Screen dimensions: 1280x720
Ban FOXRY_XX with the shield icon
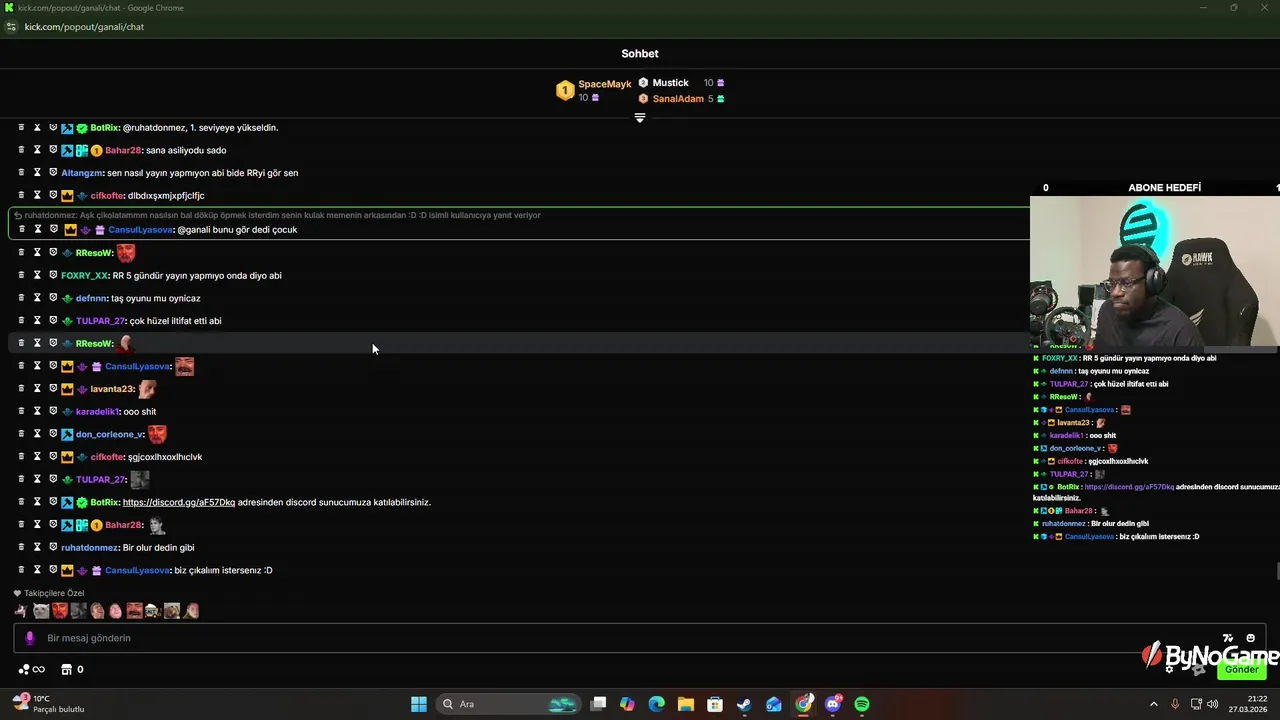pyautogui.click(x=53, y=275)
